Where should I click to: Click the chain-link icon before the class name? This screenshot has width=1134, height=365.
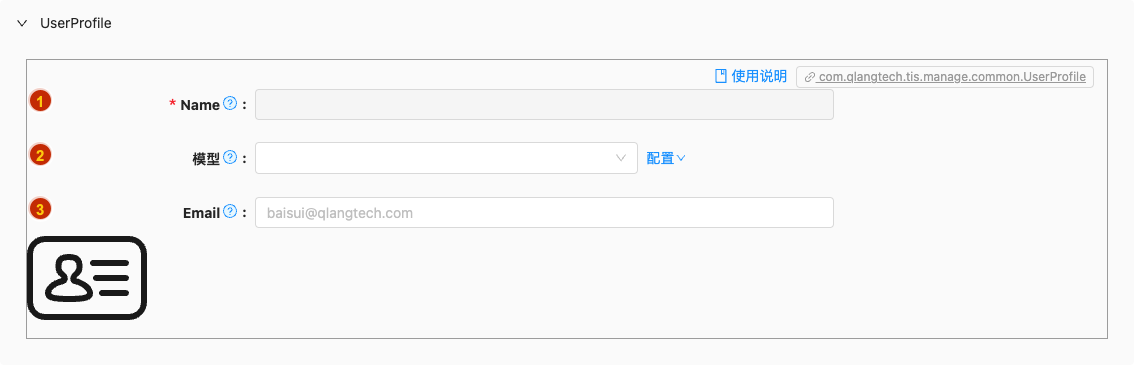(810, 77)
